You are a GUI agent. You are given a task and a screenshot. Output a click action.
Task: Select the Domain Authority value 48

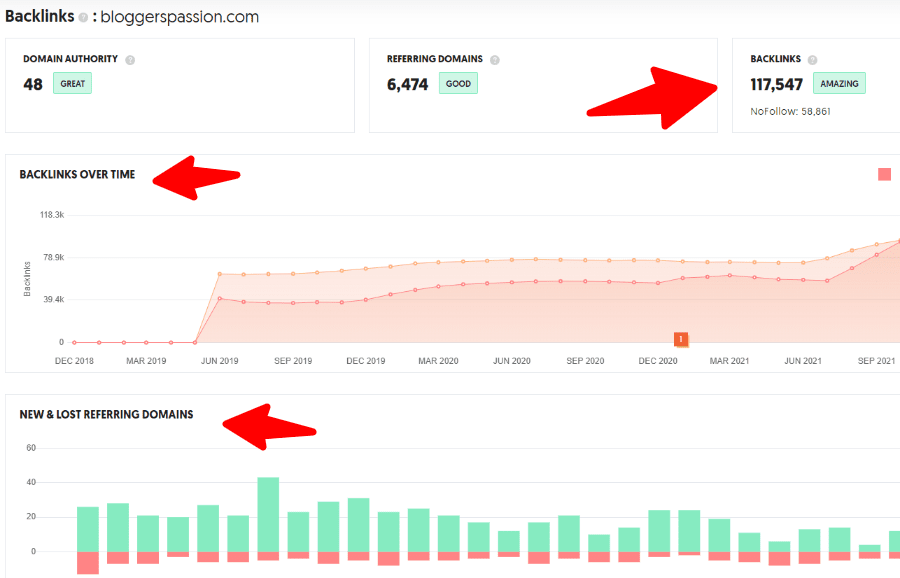tap(33, 84)
